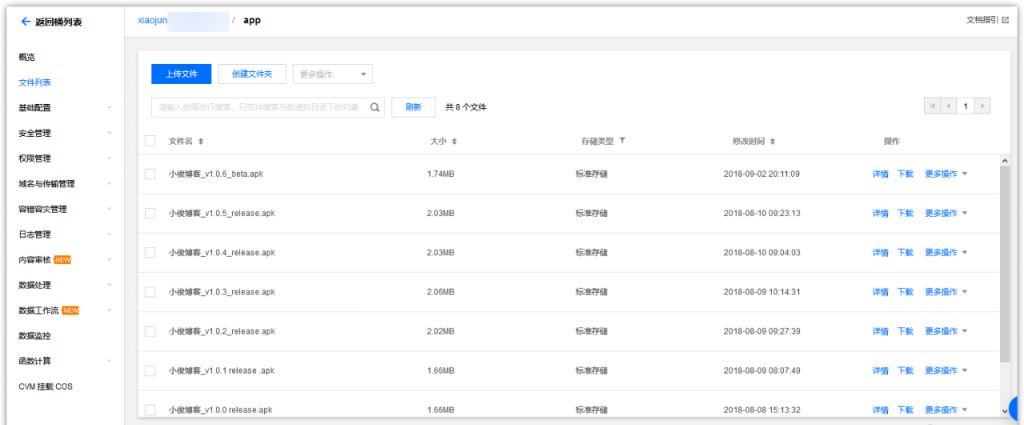Click the 文档指引 link text
Image resolution: width=1024 pixels, height=425 pixels.
pyautogui.click(x=982, y=20)
